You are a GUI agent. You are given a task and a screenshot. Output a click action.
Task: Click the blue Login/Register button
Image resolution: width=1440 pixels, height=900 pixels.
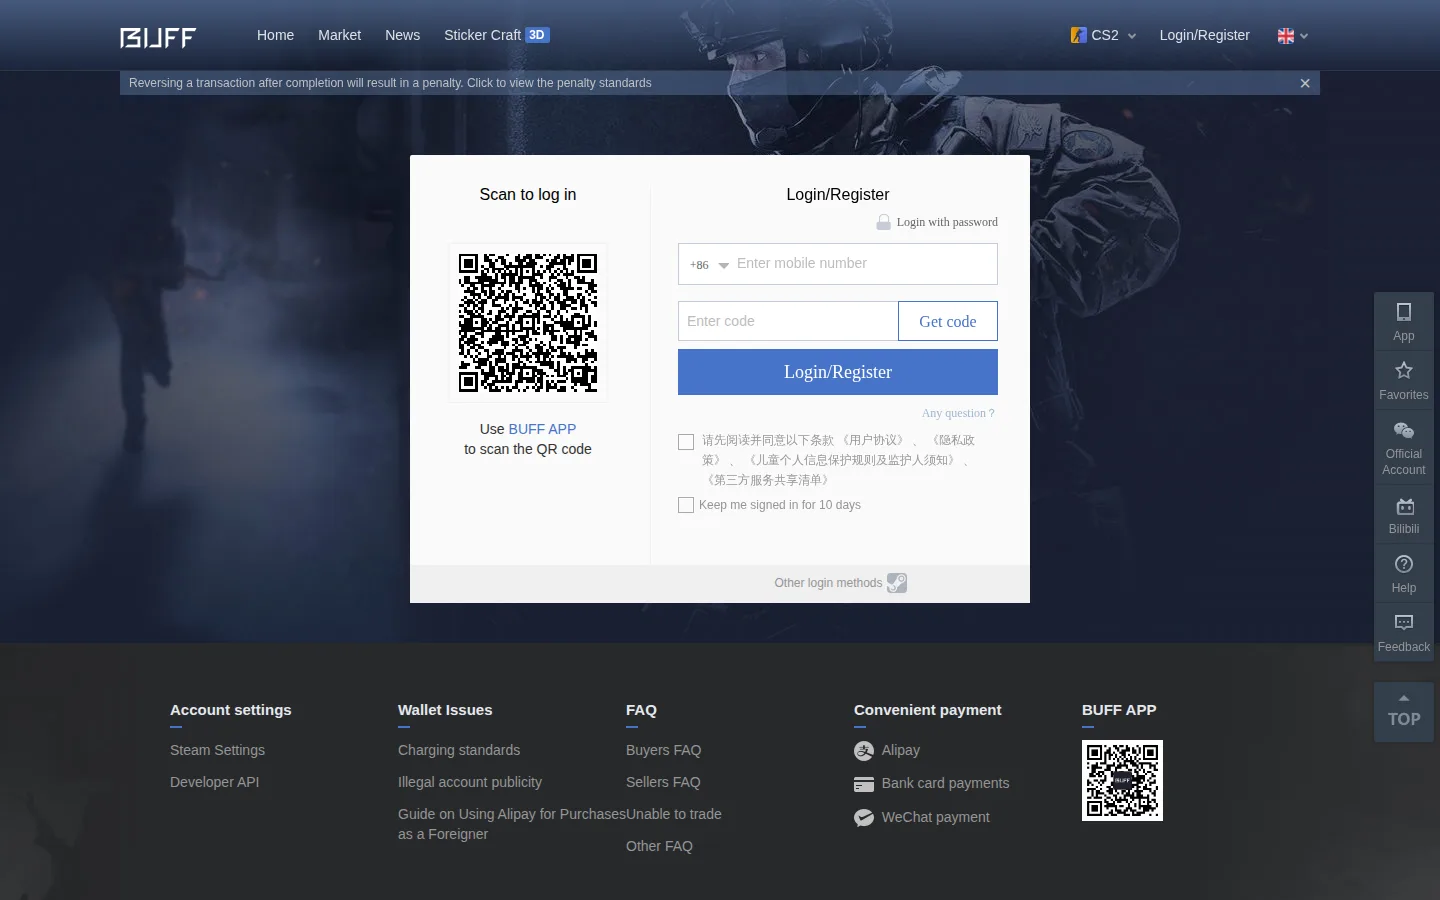point(838,372)
